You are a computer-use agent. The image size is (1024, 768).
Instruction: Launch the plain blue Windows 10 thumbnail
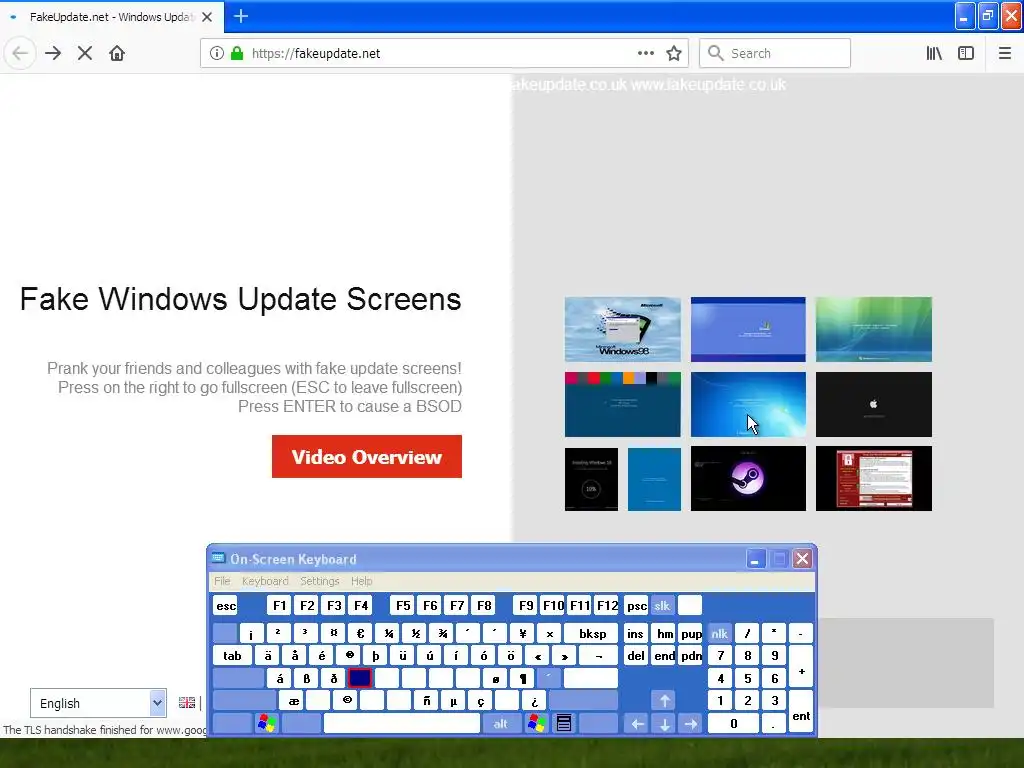coord(654,479)
